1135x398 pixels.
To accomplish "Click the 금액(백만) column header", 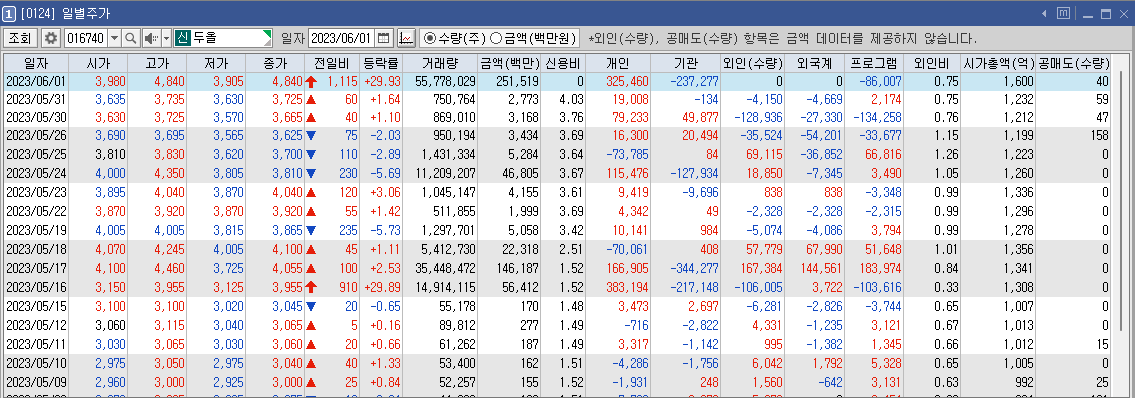I will (x=510, y=63).
